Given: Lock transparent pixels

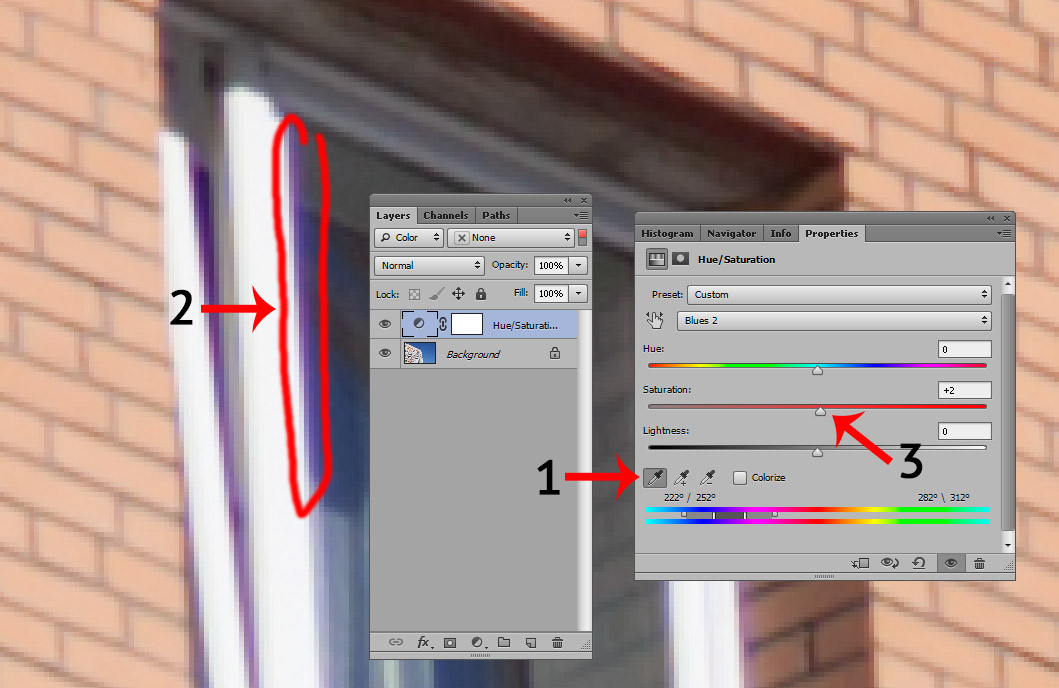Looking at the screenshot, I should point(415,294).
